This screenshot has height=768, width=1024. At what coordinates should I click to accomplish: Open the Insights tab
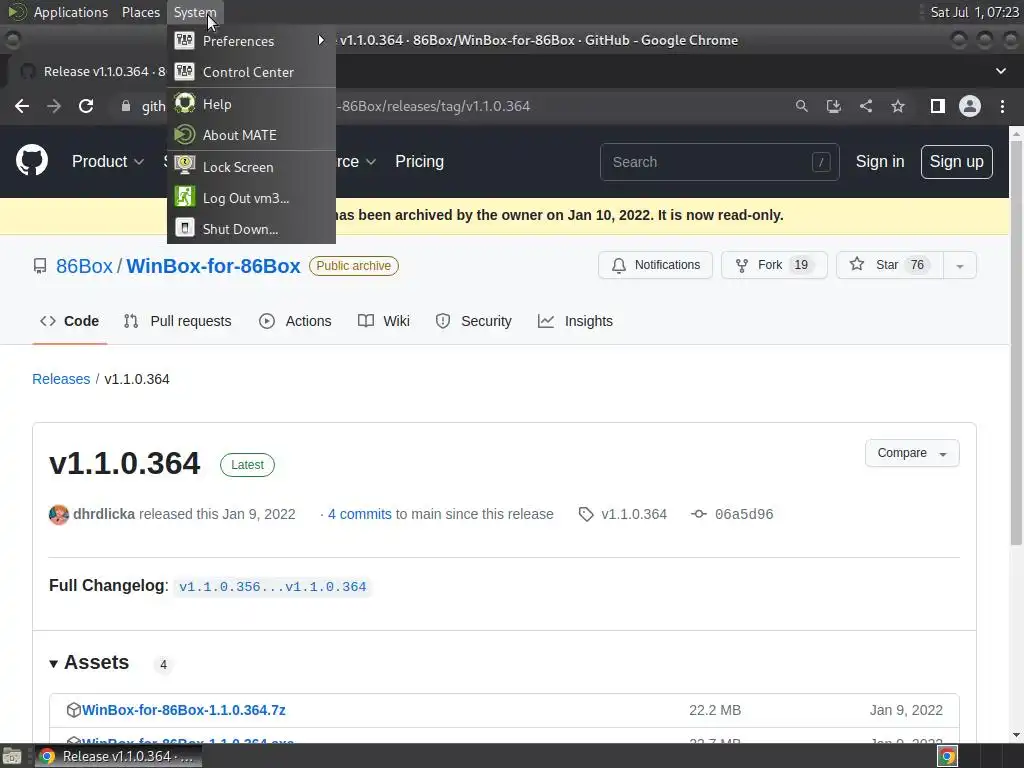(575, 321)
